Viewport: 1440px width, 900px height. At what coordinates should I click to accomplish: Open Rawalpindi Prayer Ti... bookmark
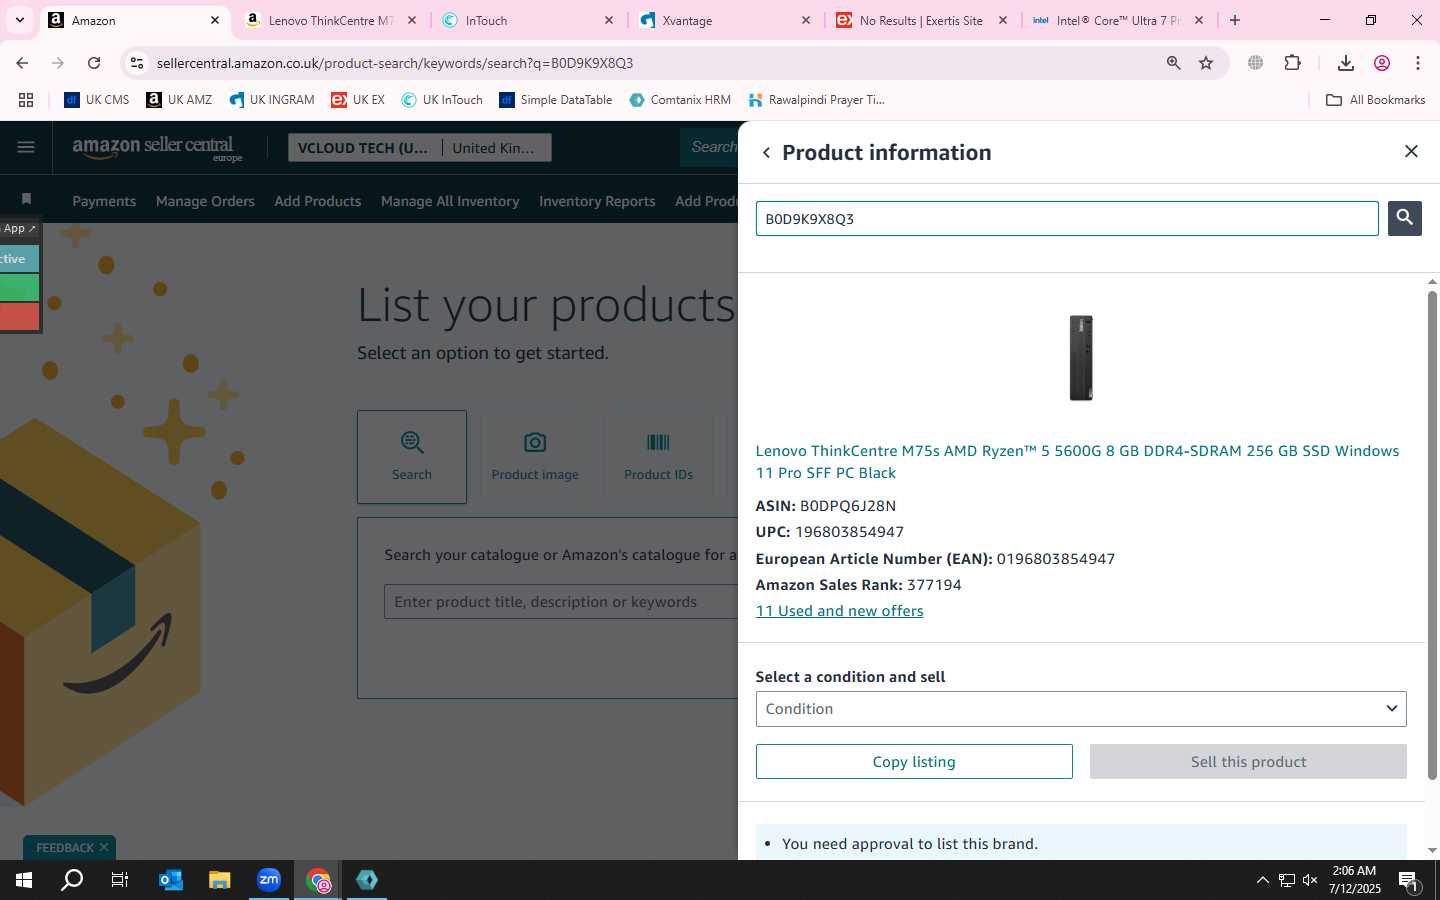coord(816,100)
